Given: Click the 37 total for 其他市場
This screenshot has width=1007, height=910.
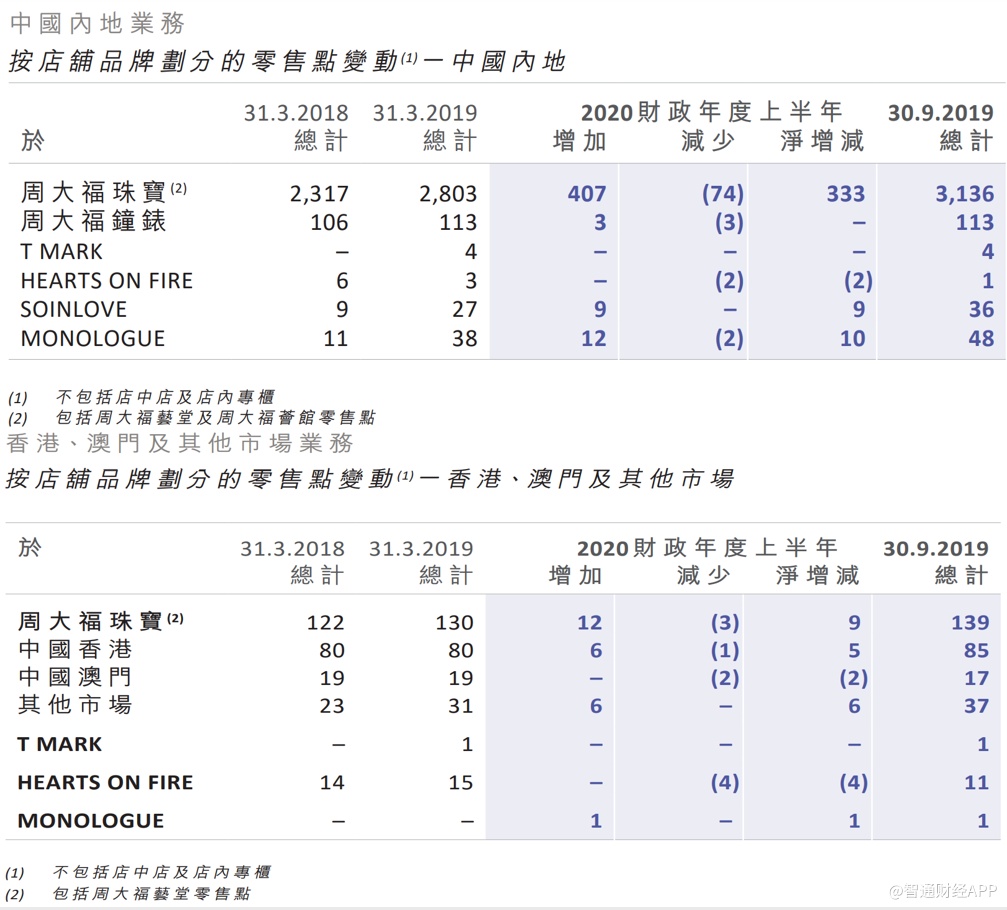Looking at the screenshot, I should pyautogui.click(x=976, y=706).
